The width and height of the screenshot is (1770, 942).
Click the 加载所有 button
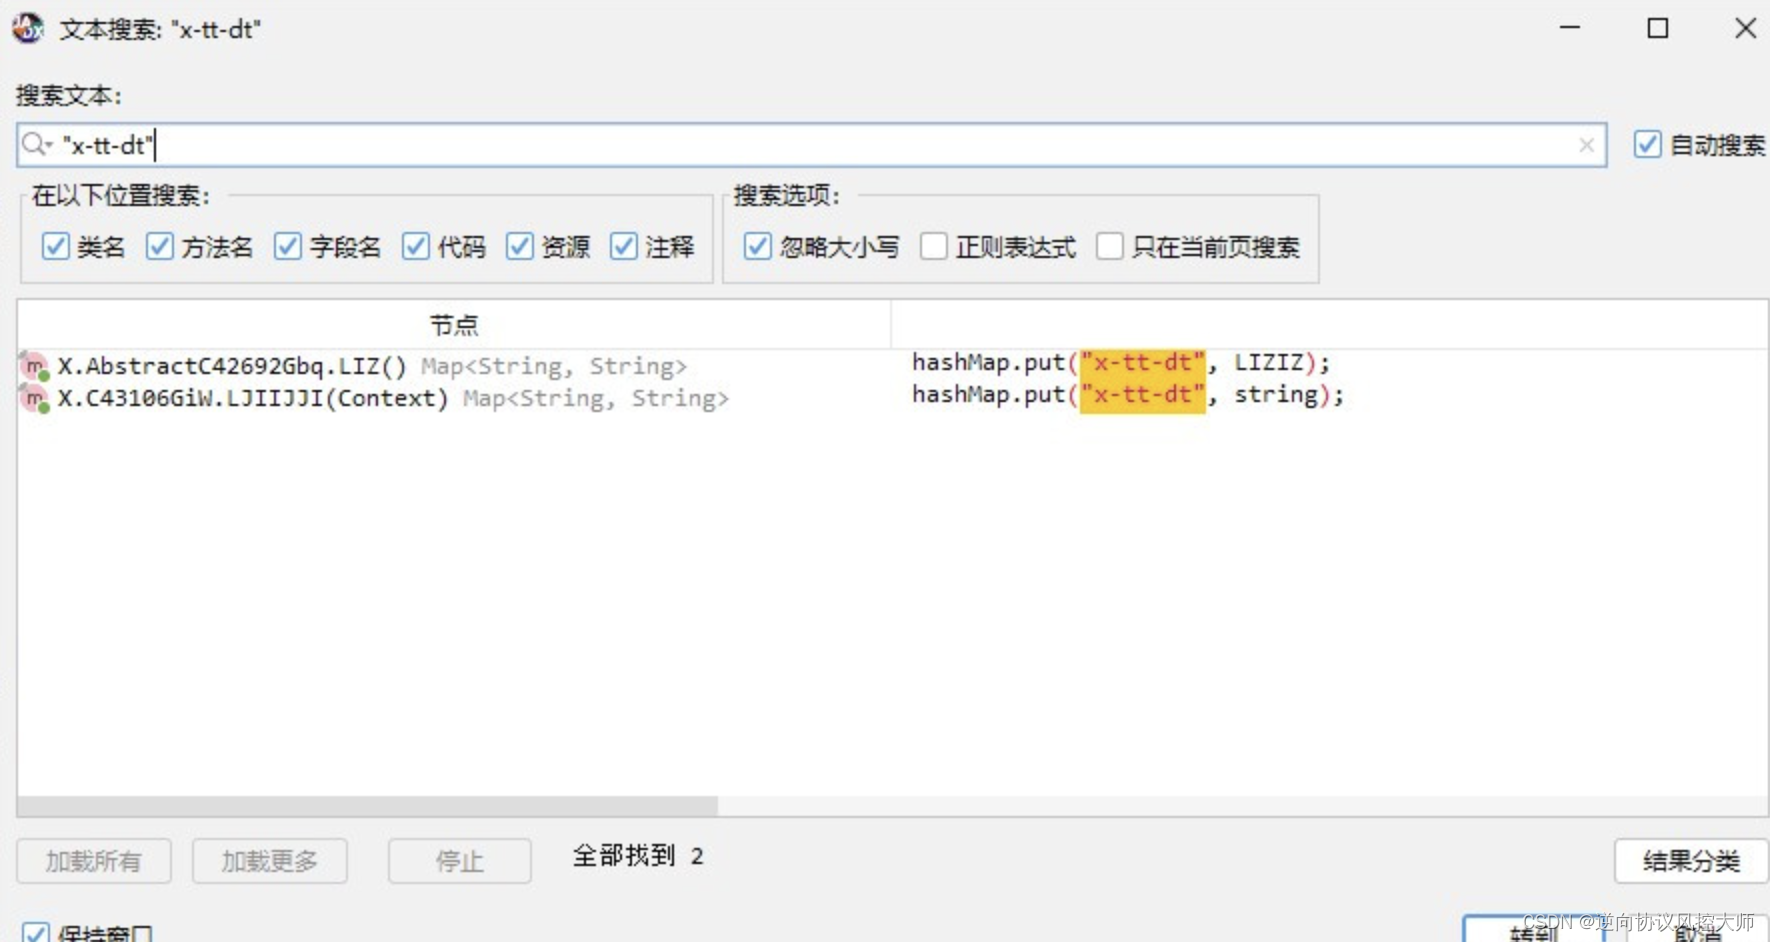pyautogui.click(x=93, y=861)
